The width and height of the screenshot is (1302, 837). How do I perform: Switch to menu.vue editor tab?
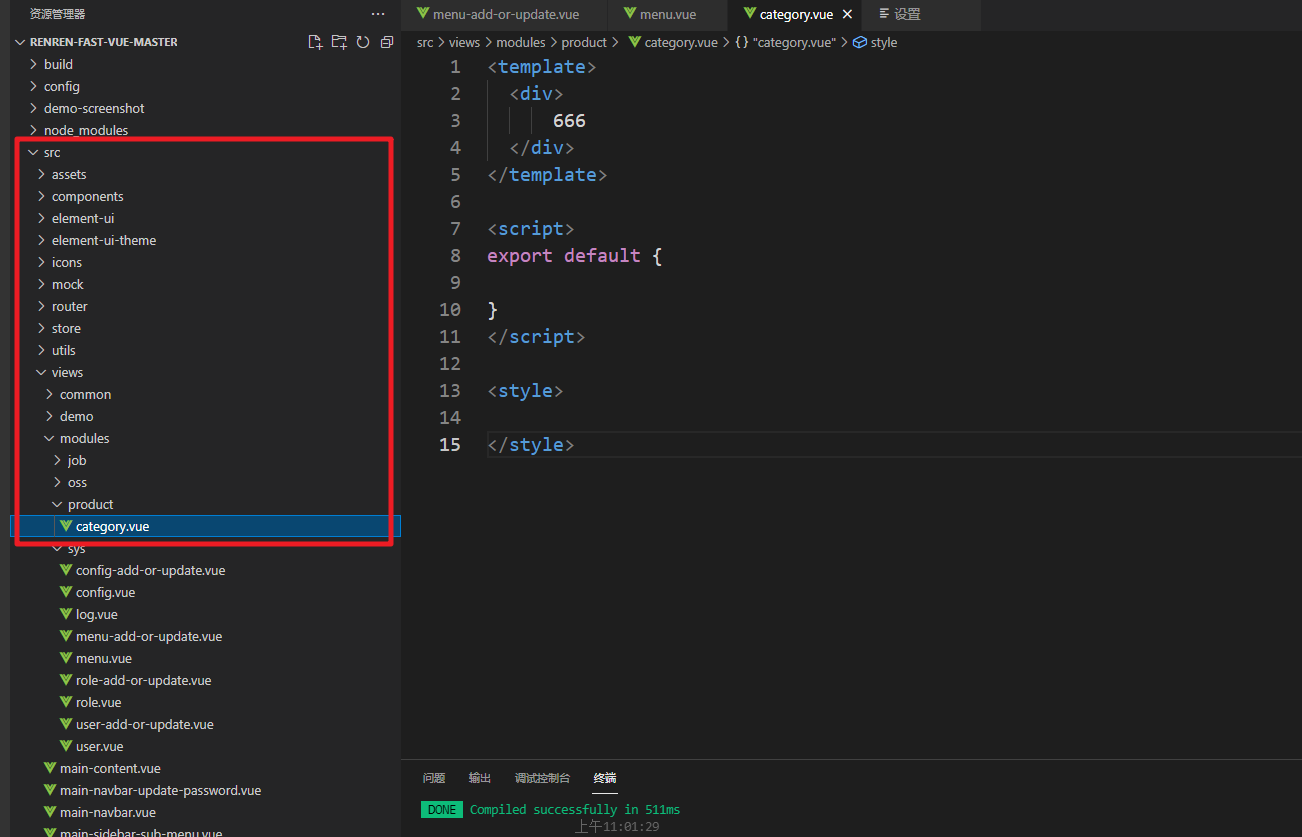(668, 14)
